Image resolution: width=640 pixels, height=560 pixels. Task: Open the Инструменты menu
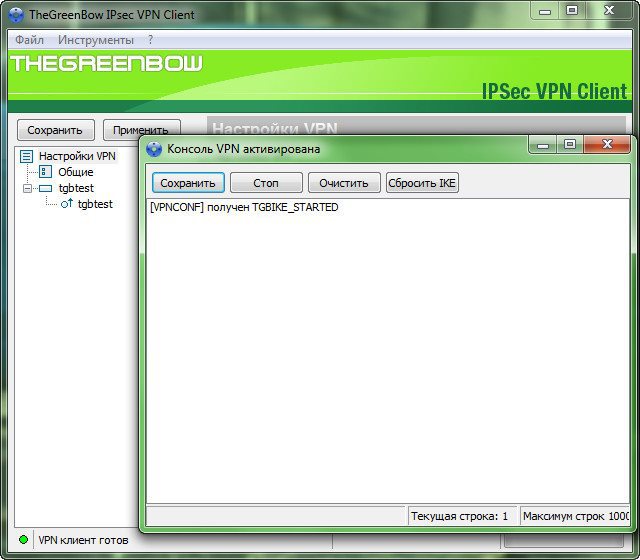pyautogui.click(x=96, y=40)
